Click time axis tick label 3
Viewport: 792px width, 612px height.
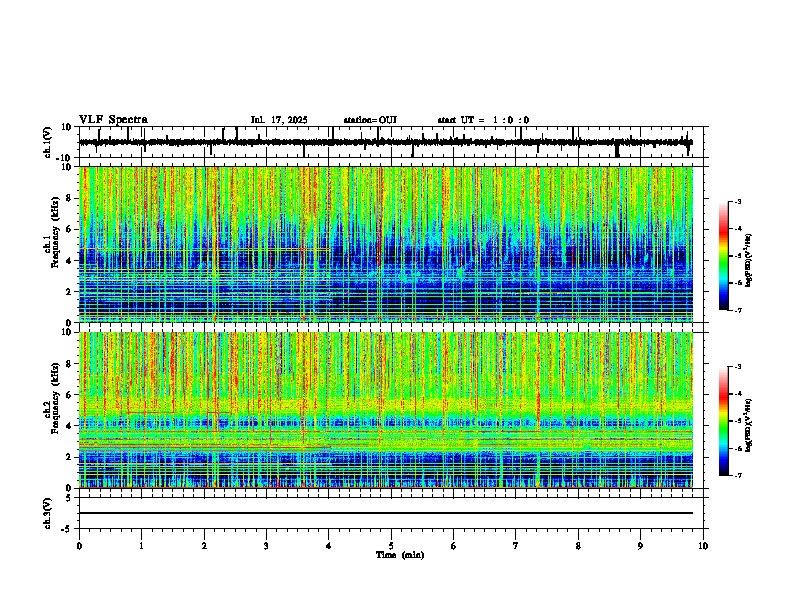266,546
